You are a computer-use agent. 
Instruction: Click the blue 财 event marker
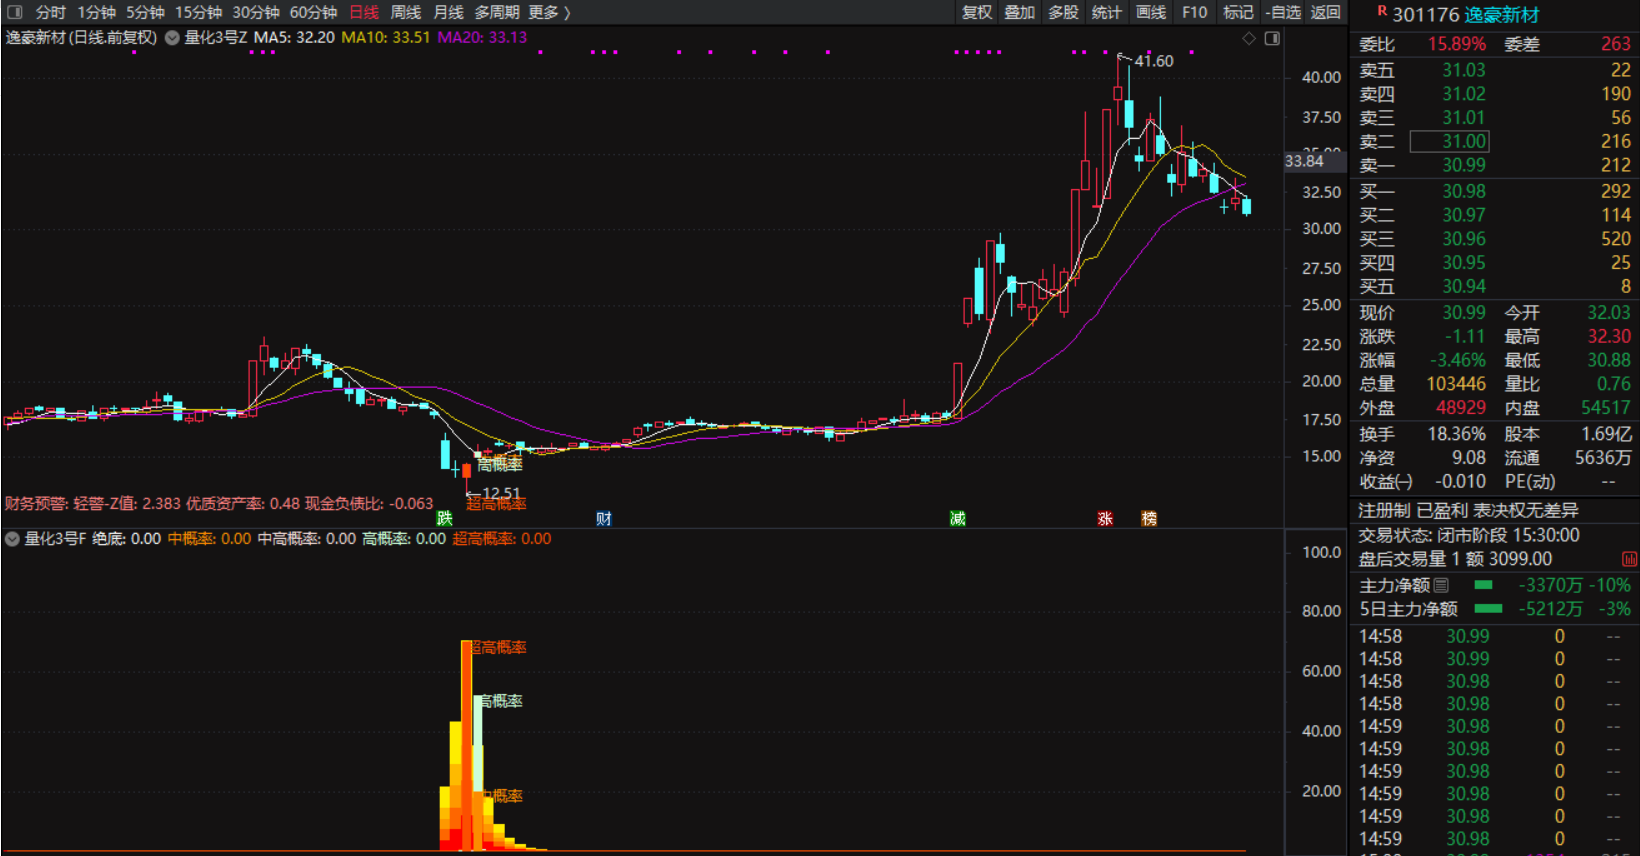point(603,518)
